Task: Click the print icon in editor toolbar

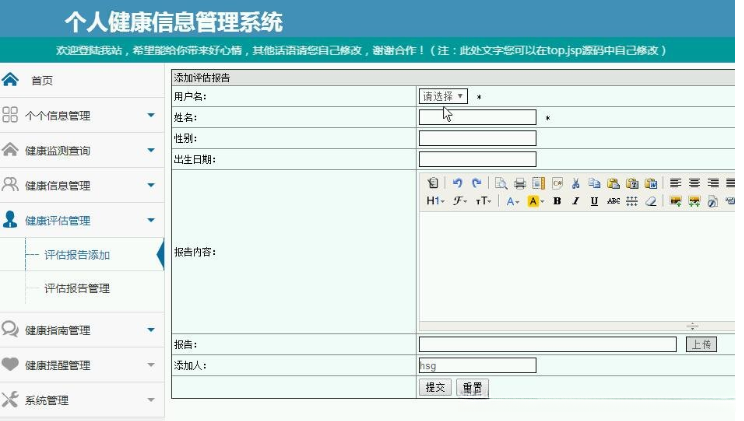Action: pos(520,183)
